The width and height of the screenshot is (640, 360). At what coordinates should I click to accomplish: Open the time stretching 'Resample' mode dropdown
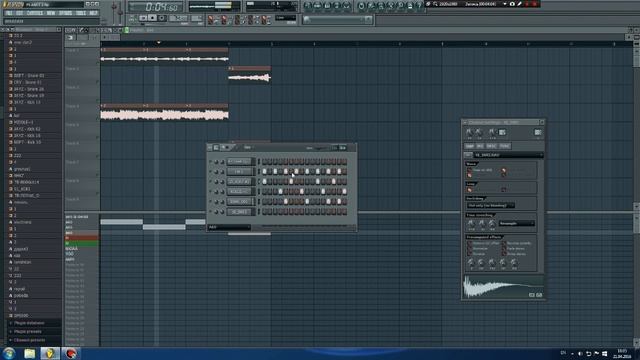pos(516,223)
